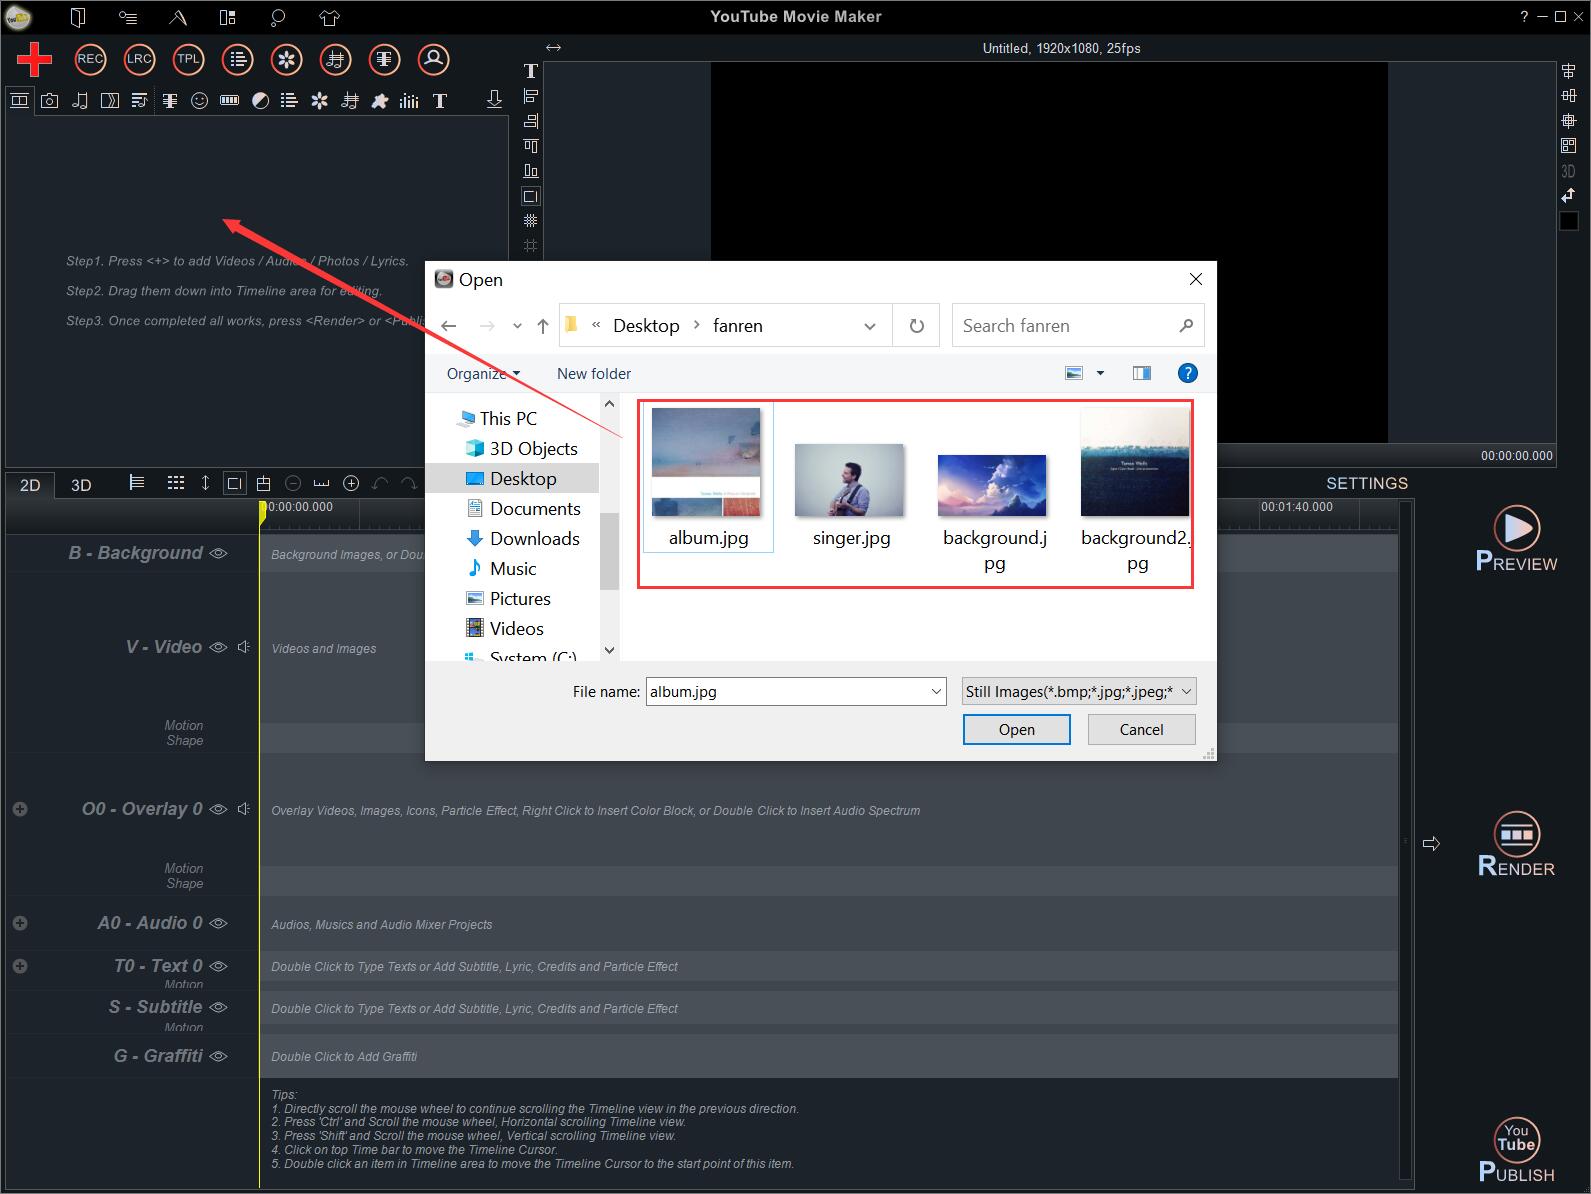The image size is (1591, 1194).
Task: Click the red plus add media button
Action: 34,59
